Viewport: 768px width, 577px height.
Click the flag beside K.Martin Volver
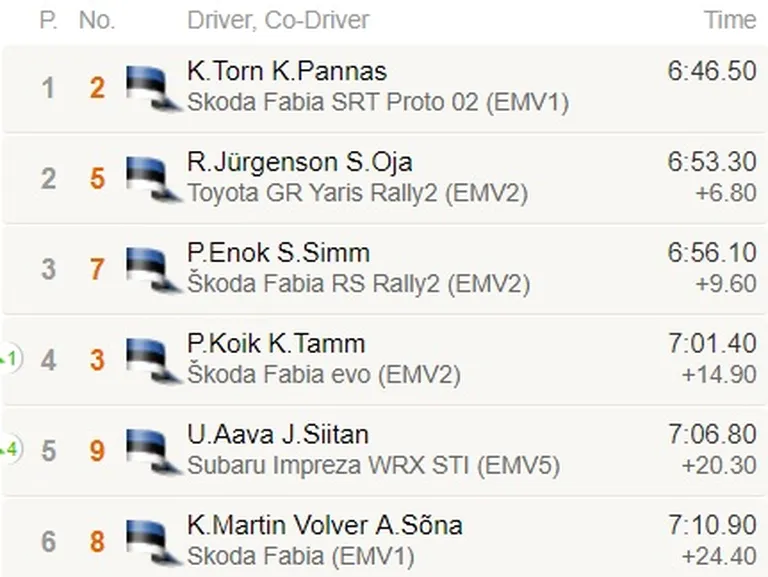tap(153, 542)
